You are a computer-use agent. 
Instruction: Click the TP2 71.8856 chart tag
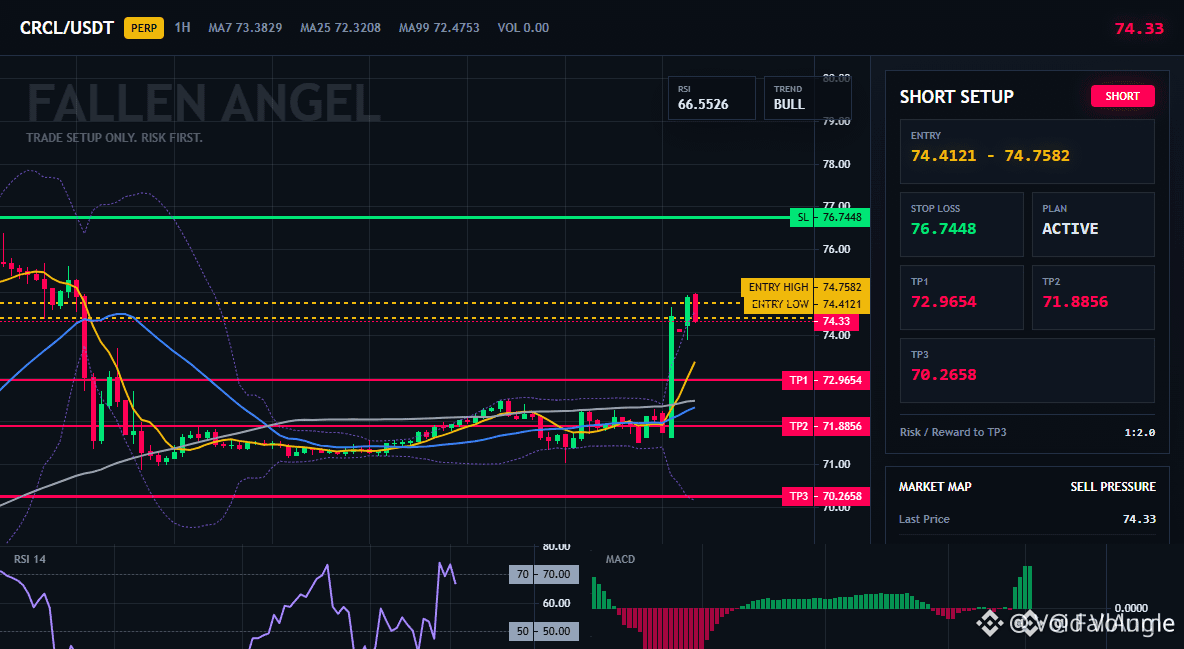tap(826, 426)
